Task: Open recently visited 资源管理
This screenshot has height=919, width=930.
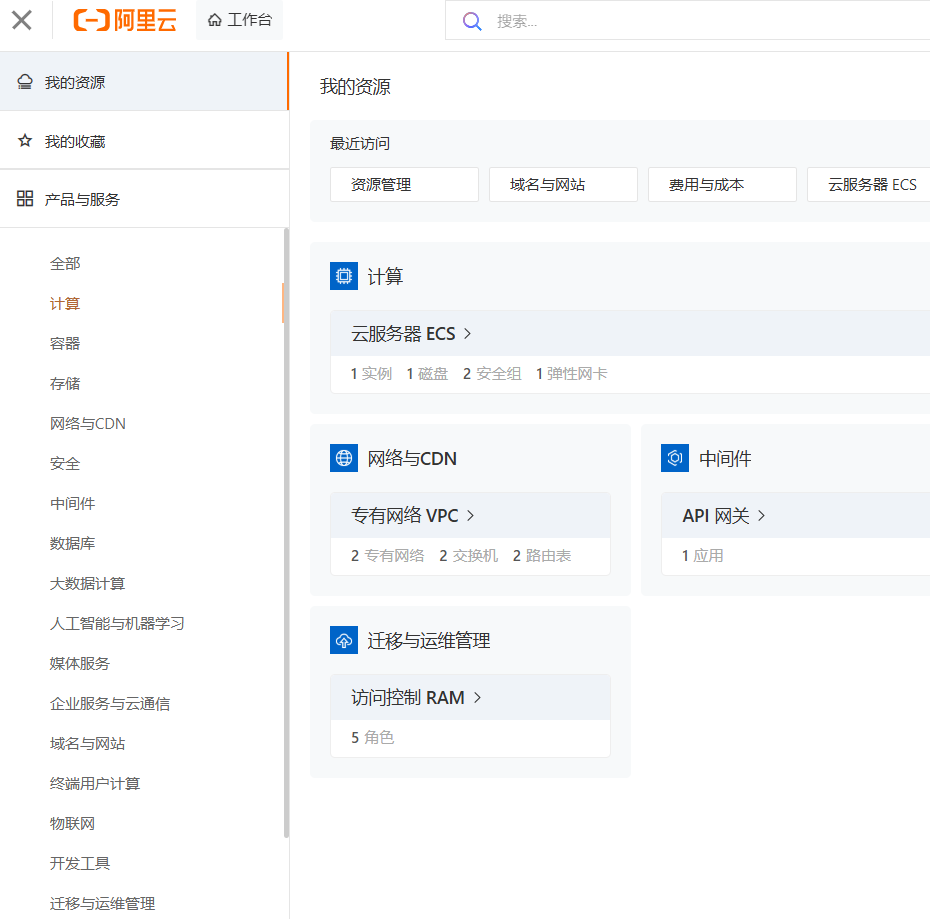Action: (x=405, y=185)
